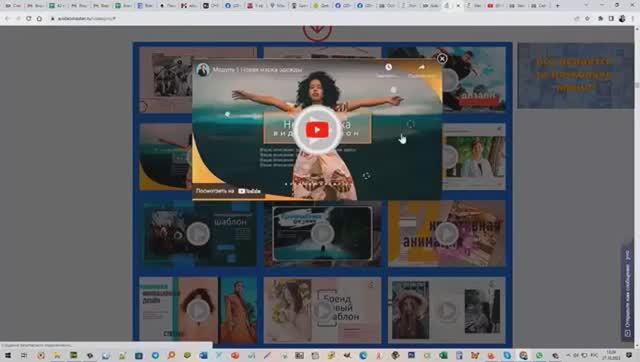This screenshot has width=640, height=362.
Task: Open Task View on the taskbar
Action: [24, 355]
